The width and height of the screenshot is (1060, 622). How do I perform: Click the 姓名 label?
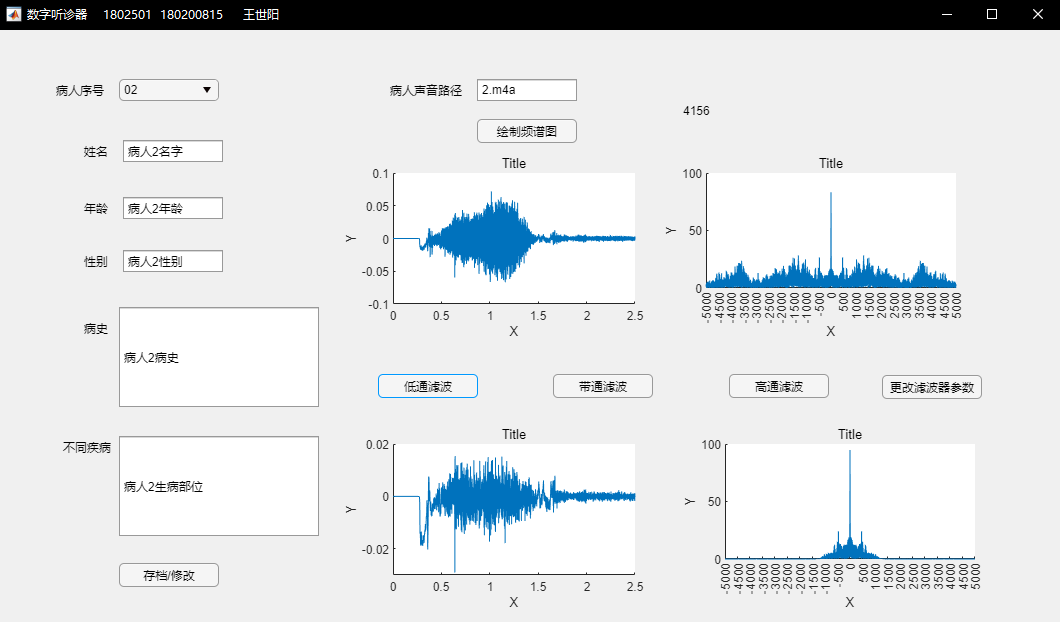click(96, 151)
